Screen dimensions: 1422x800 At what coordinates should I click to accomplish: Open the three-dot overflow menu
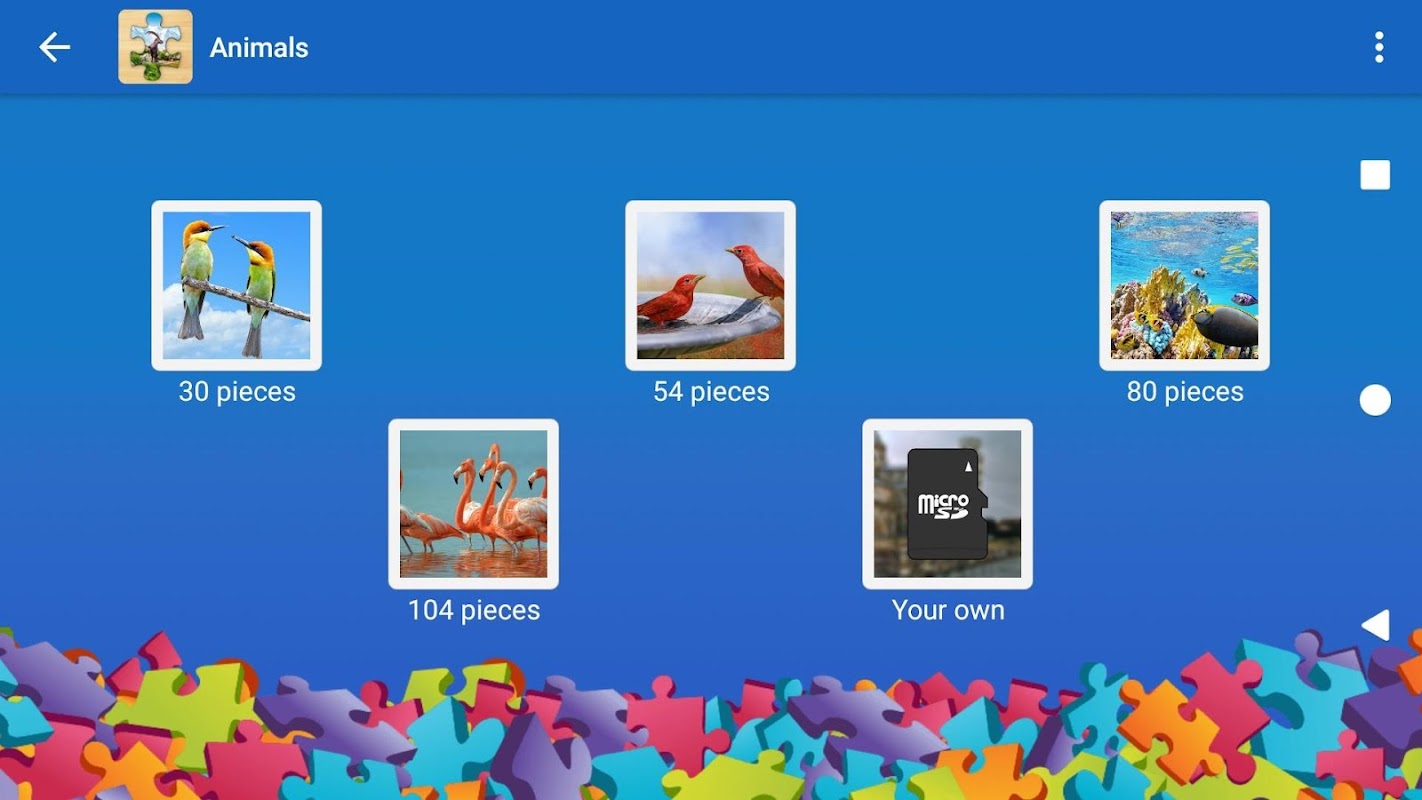tap(1379, 47)
